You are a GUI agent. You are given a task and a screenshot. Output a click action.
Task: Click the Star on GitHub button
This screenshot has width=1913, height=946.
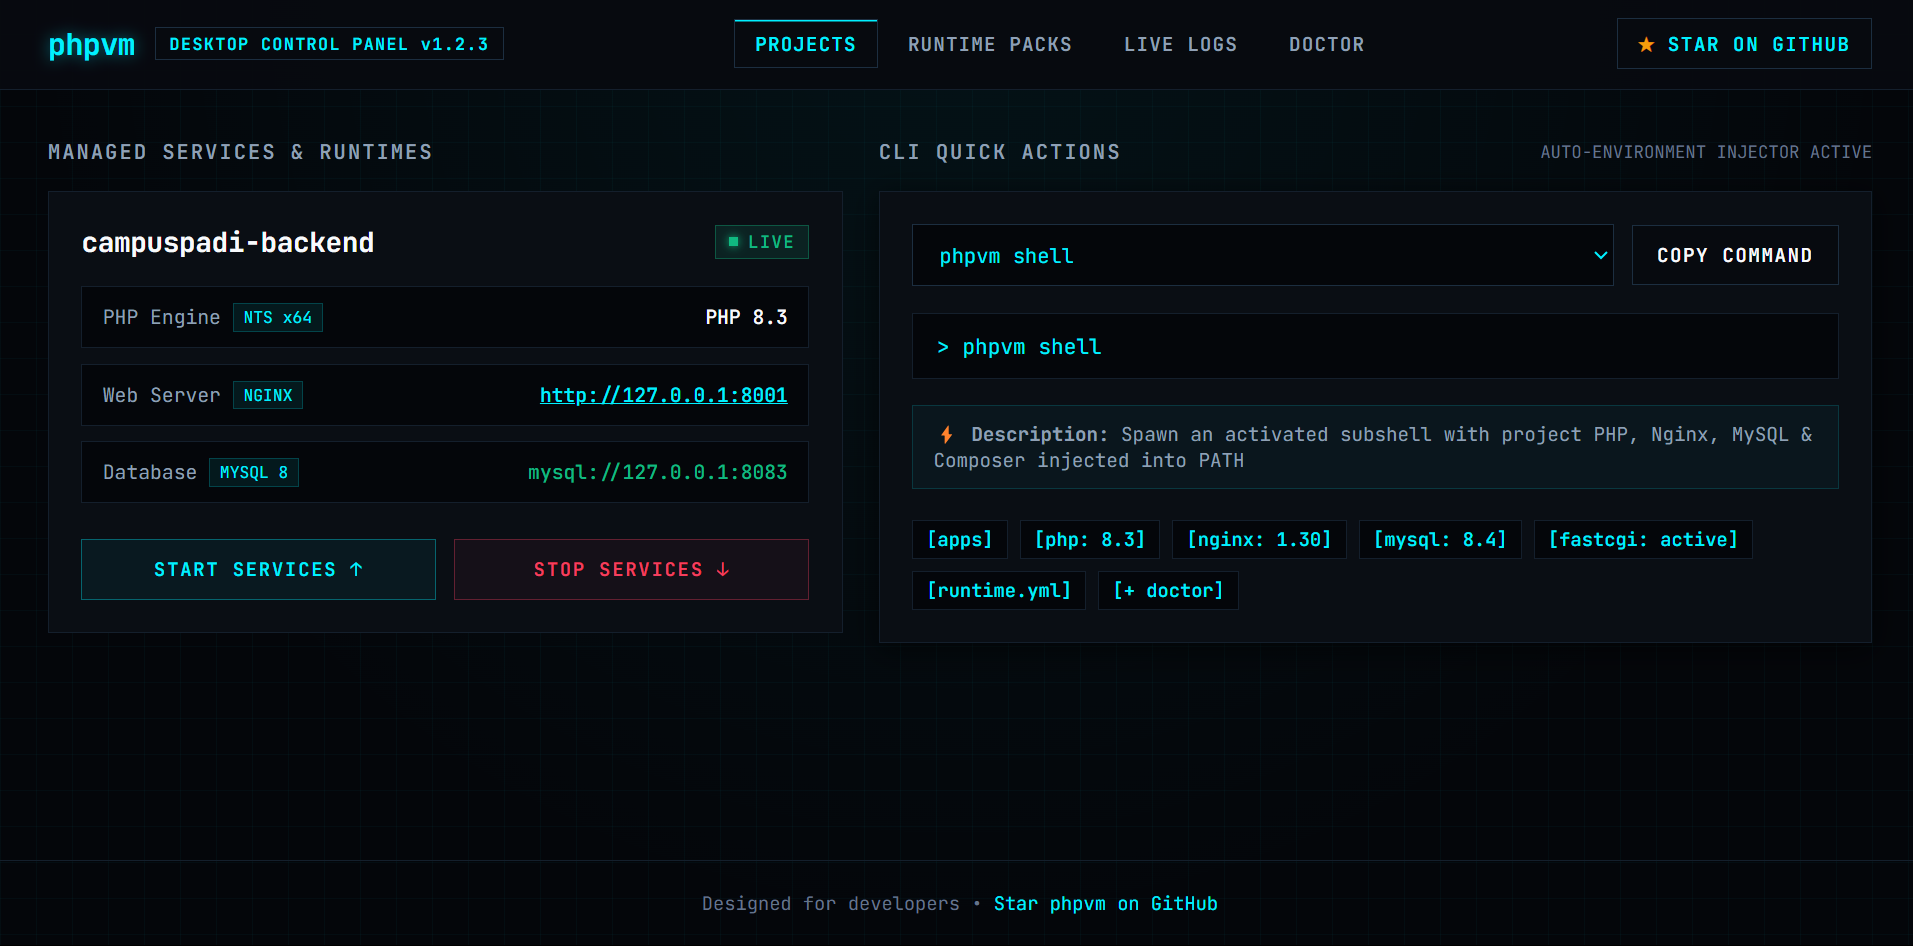coord(1744,44)
